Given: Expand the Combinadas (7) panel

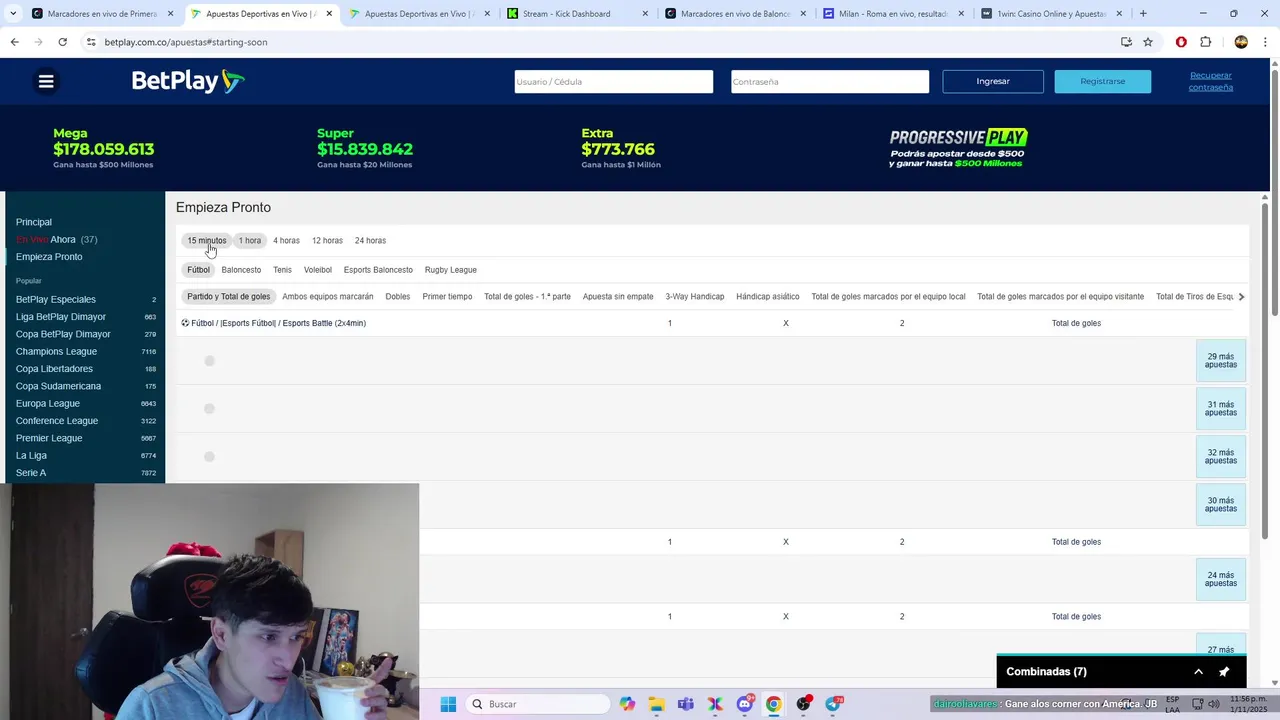Looking at the screenshot, I should [1198, 672].
